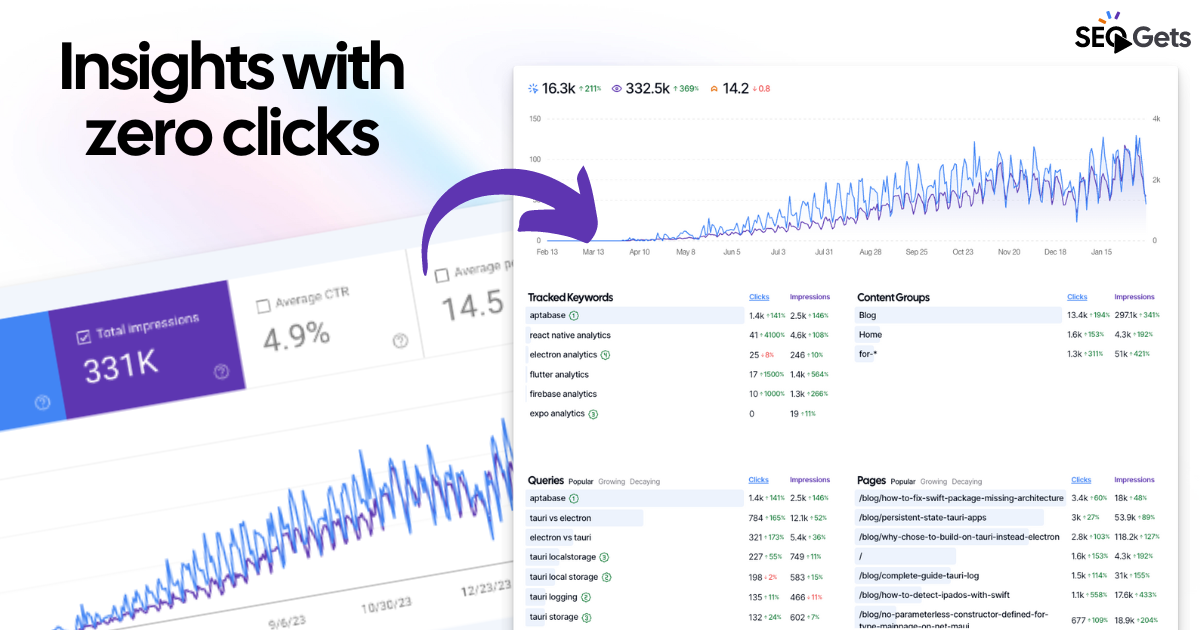Click the 16.3k total clicks value
Screen dimensions: 1200x630
(558, 89)
